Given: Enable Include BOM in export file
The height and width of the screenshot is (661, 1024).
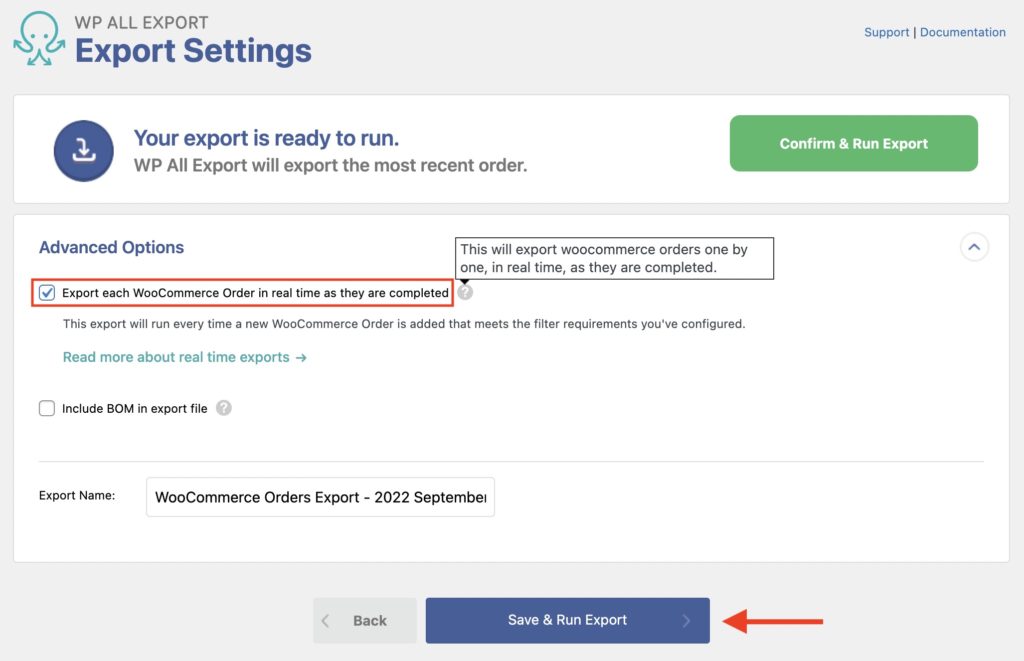Looking at the screenshot, I should [46, 408].
